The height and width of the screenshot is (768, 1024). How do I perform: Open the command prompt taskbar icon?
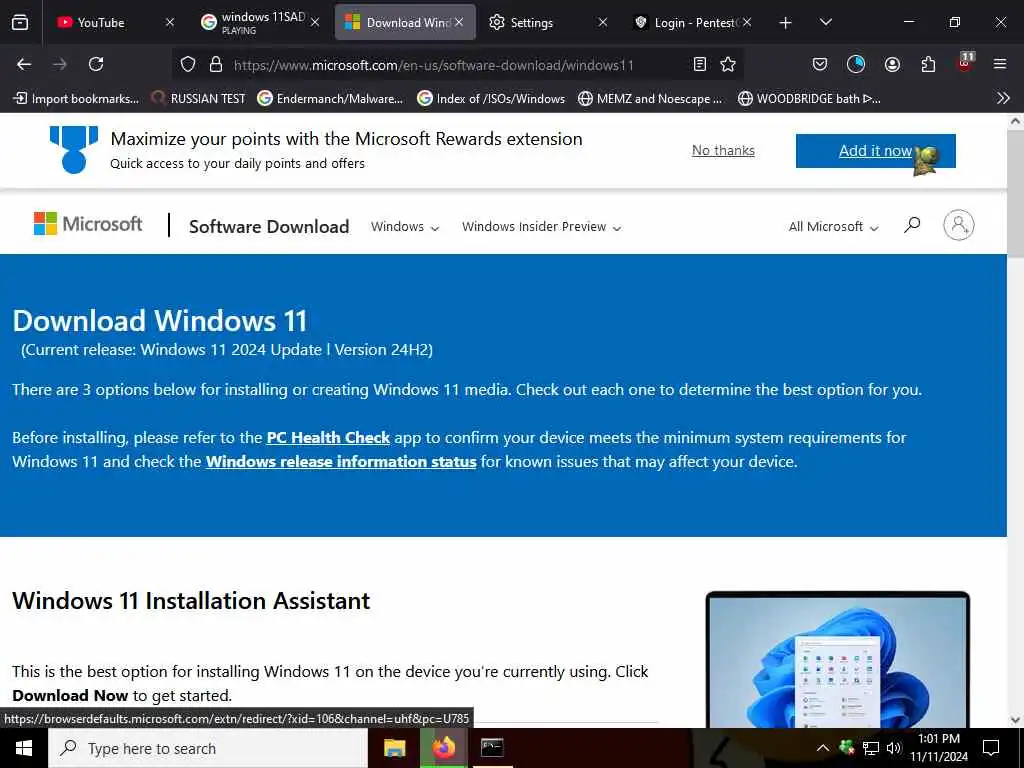tap(492, 748)
